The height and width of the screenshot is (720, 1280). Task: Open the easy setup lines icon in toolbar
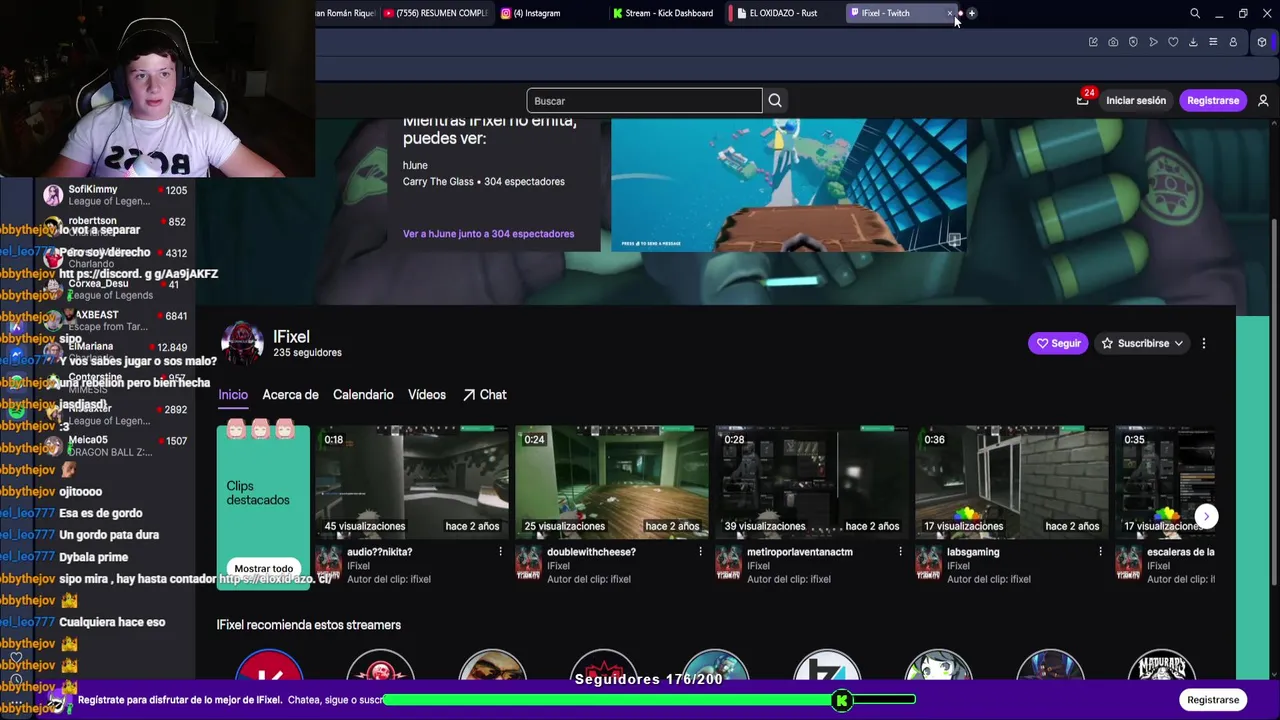click(1213, 42)
